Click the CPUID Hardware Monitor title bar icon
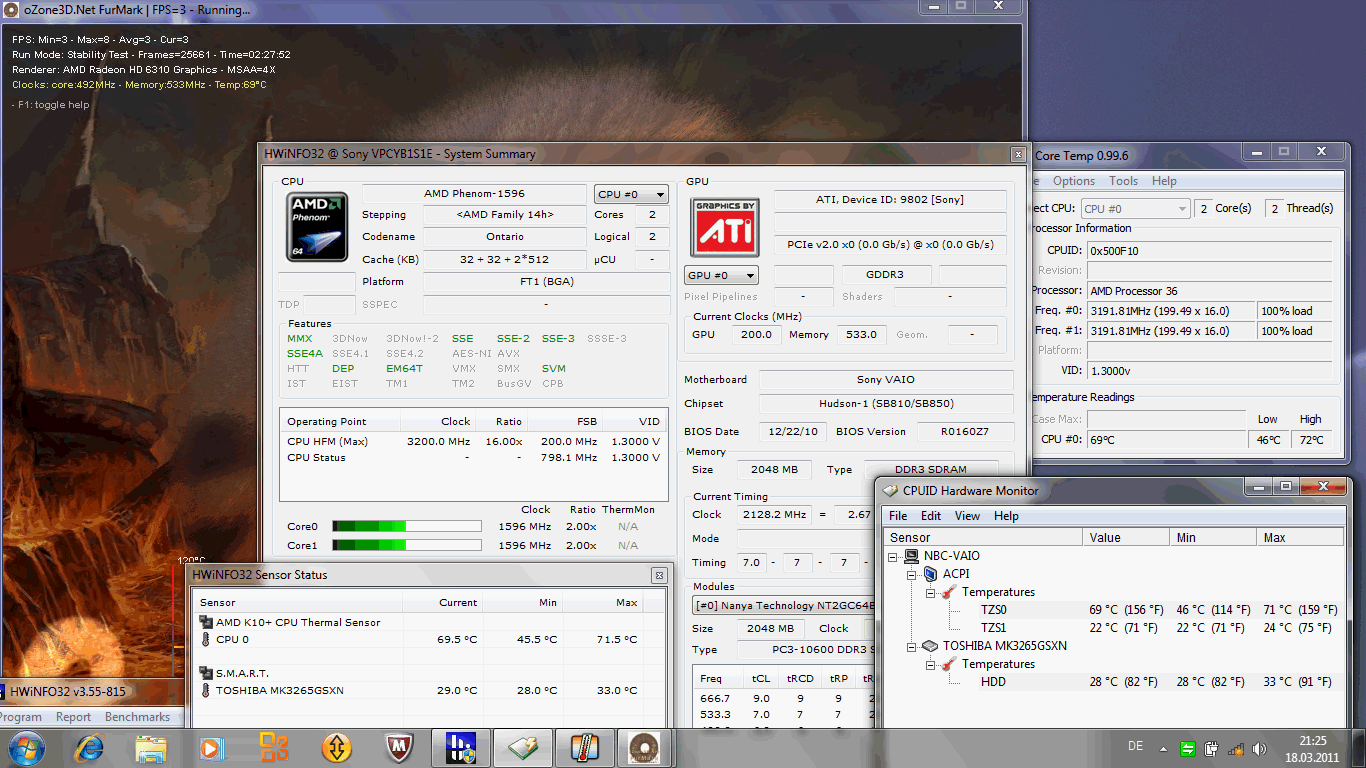1366x768 pixels. tap(889, 490)
